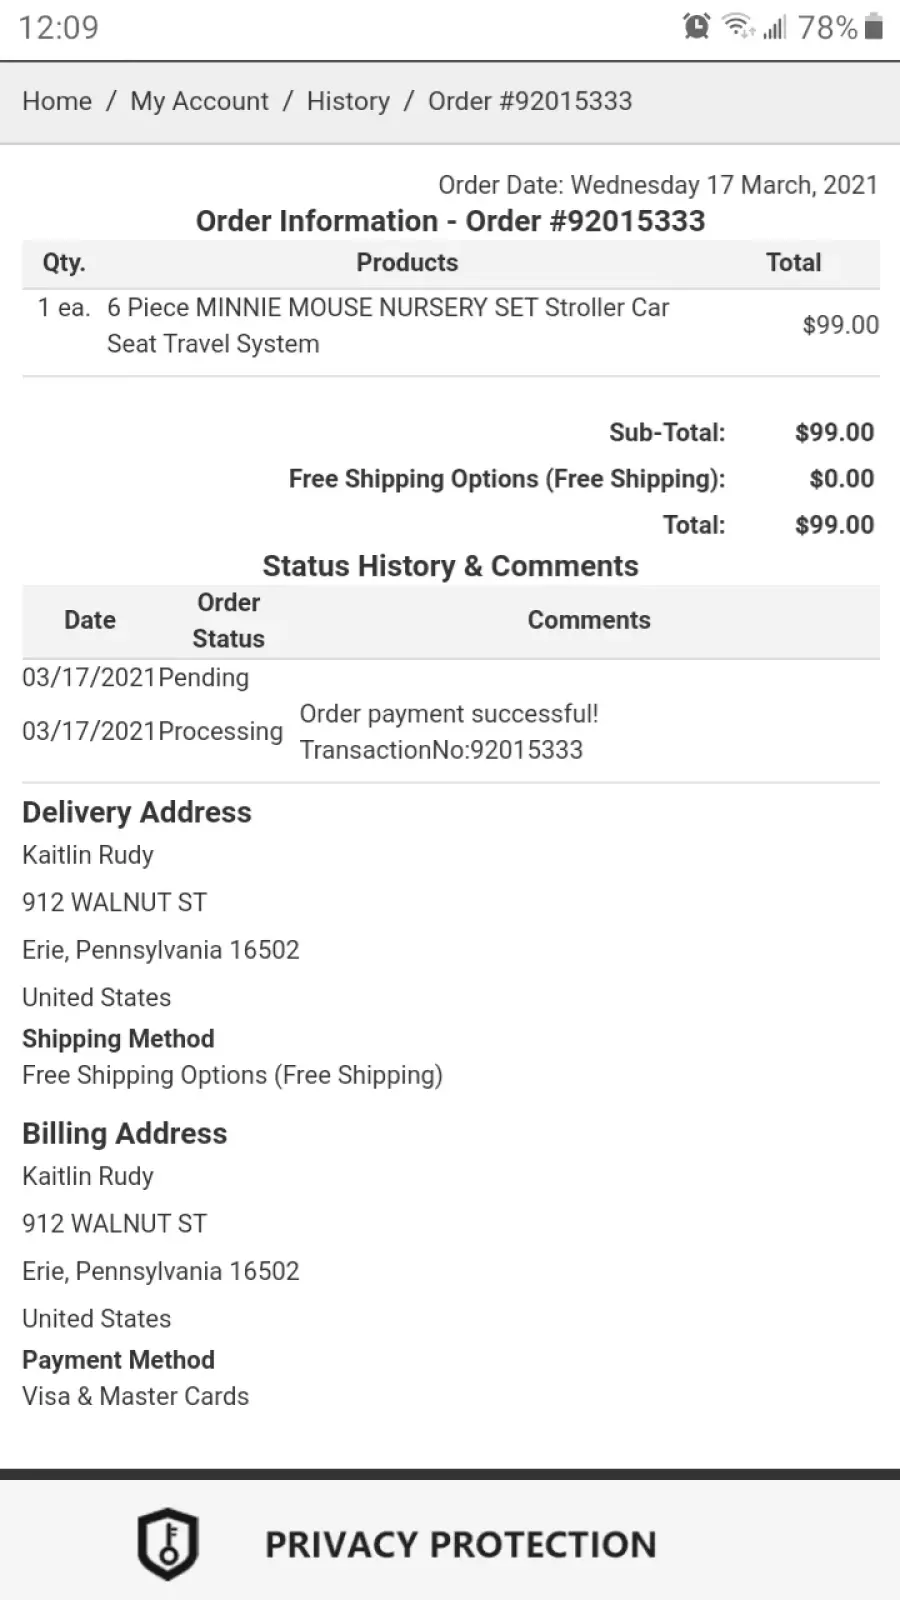Tap the Products column header
The width and height of the screenshot is (900, 1600).
point(407,262)
